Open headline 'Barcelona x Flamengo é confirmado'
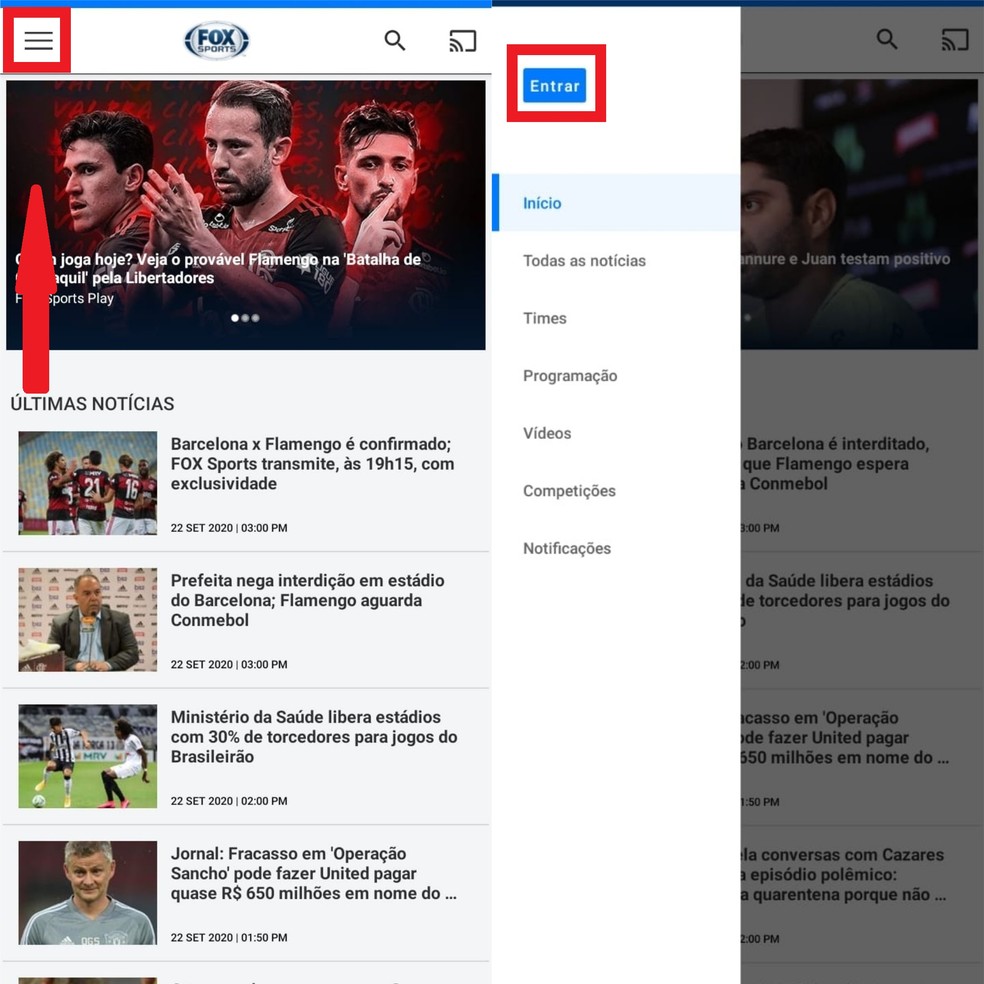984x984 pixels. tap(313, 464)
